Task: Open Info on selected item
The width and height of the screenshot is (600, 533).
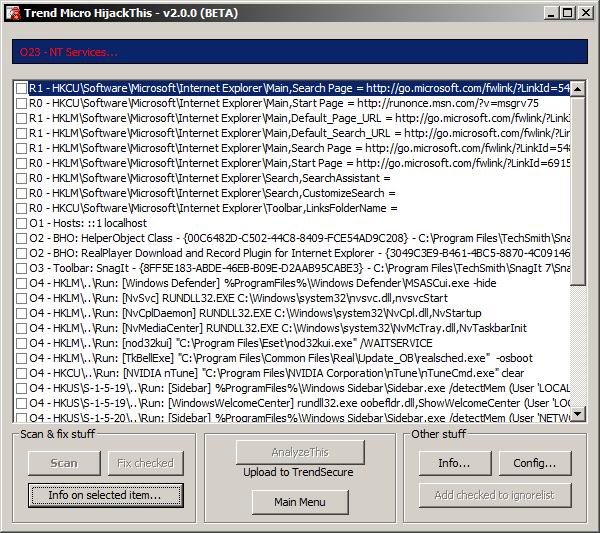Action: (106, 495)
